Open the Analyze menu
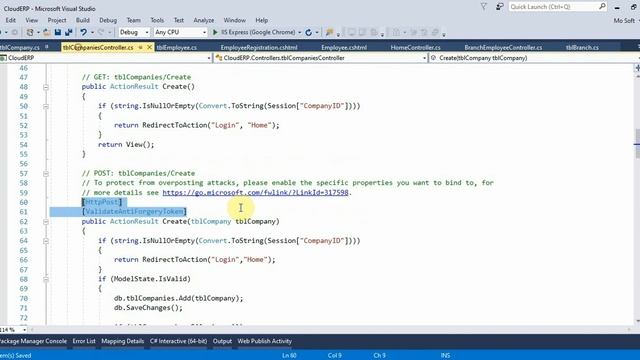Image resolution: width=640 pixels, height=360 pixels. tap(204, 20)
